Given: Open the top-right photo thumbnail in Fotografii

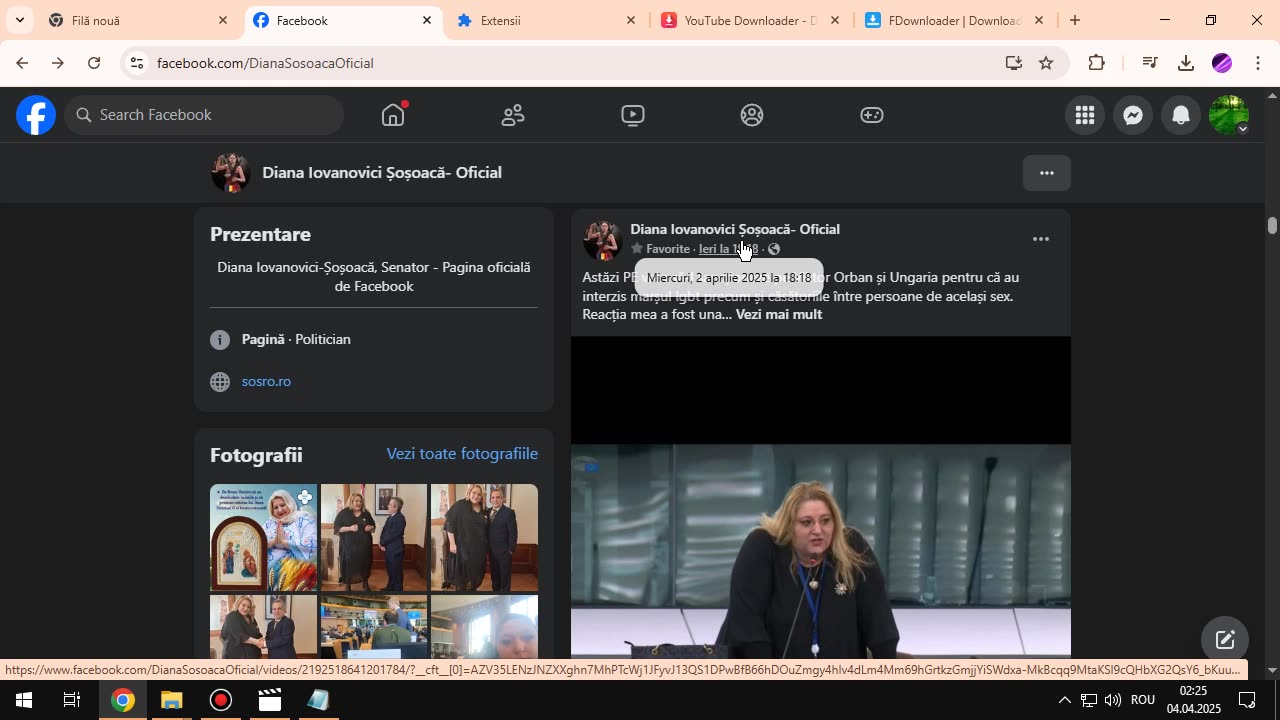Looking at the screenshot, I should [x=484, y=538].
